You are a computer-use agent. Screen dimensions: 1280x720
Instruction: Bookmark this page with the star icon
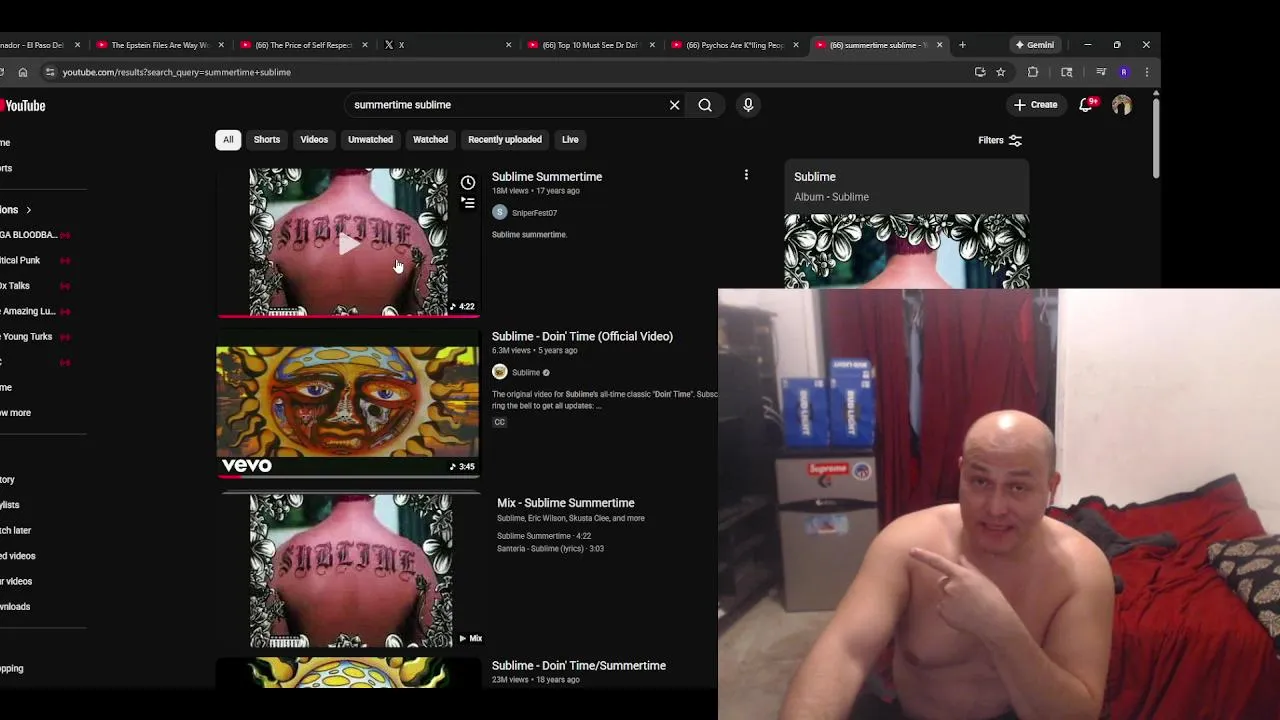1001,72
